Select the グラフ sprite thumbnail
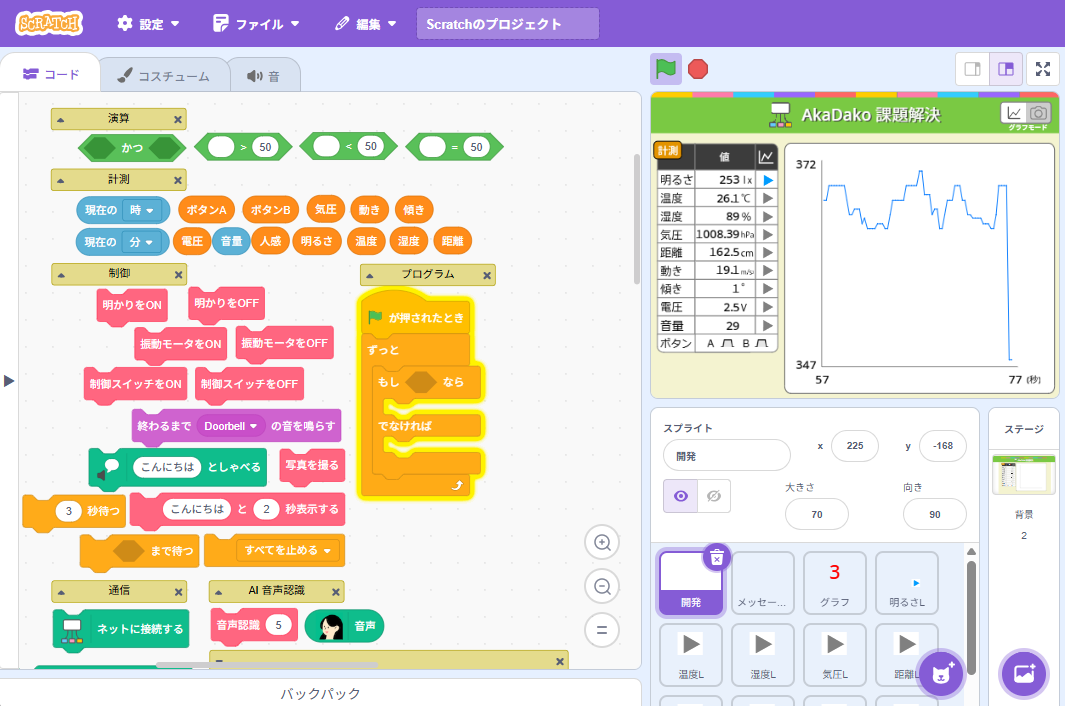The width and height of the screenshot is (1065, 706). (834, 582)
